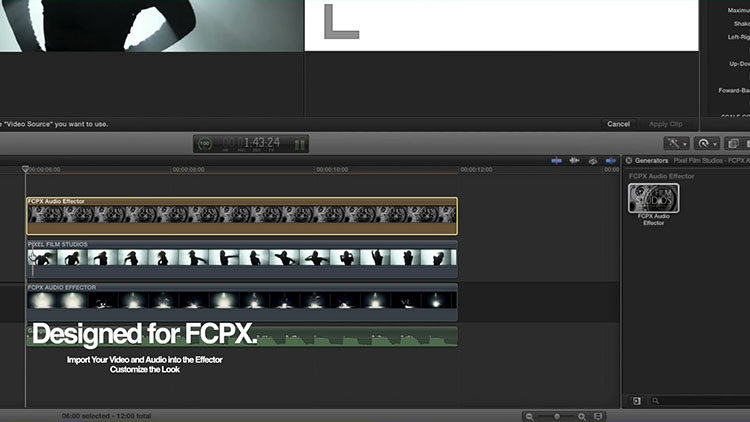Viewport: 750px width, 422px height.
Task: Select the green audio clip in timeline
Action: (242, 336)
